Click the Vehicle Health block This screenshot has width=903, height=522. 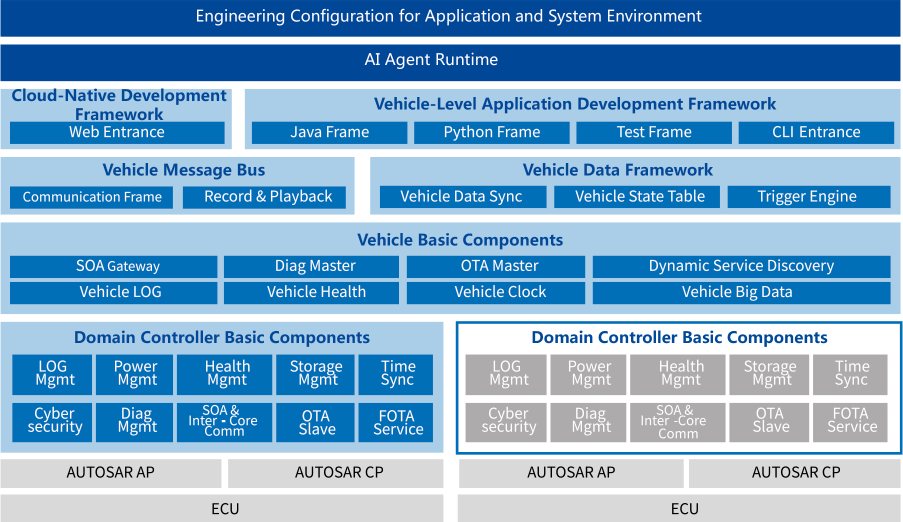(312, 293)
